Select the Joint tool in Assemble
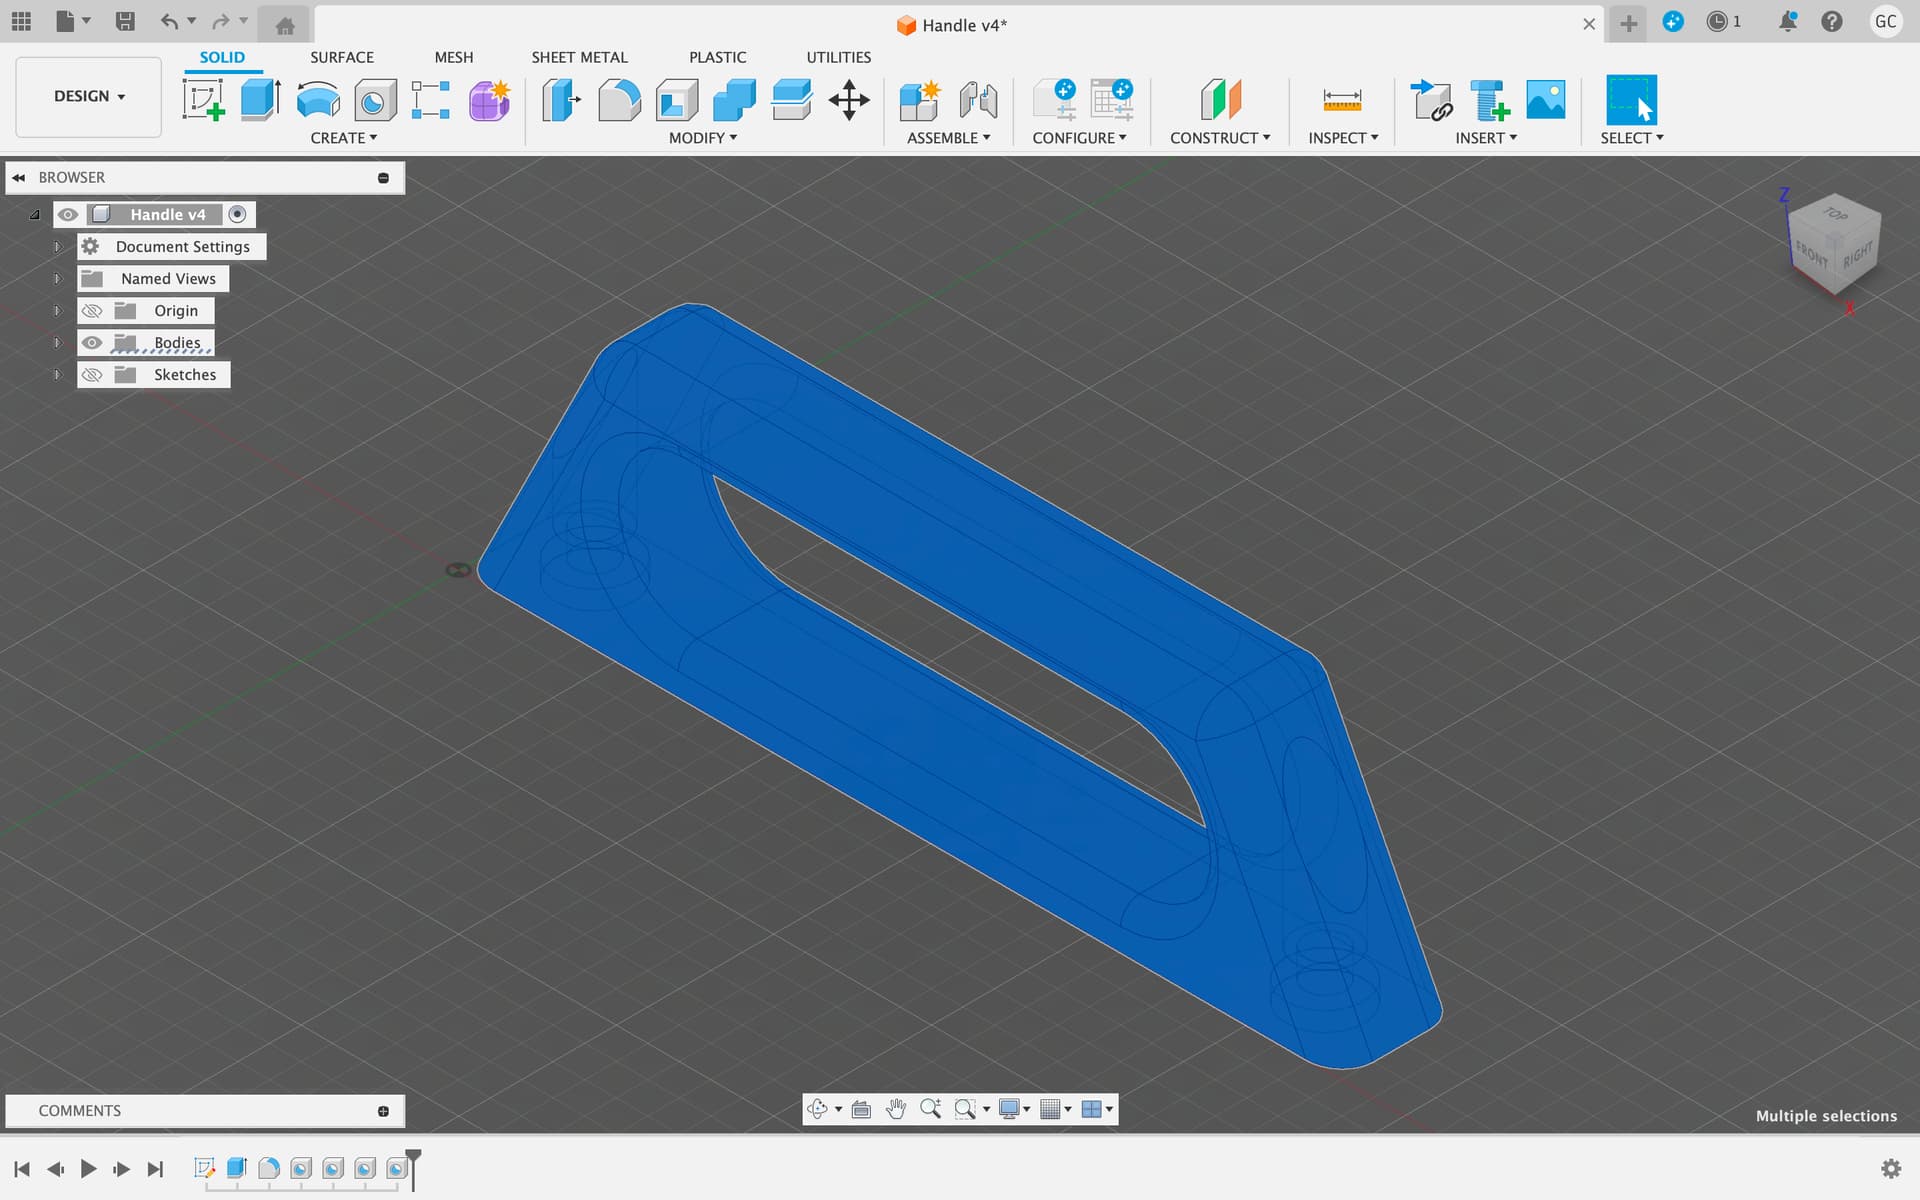This screenshot has width=1920, height=1200. click(x=978, y=100)
